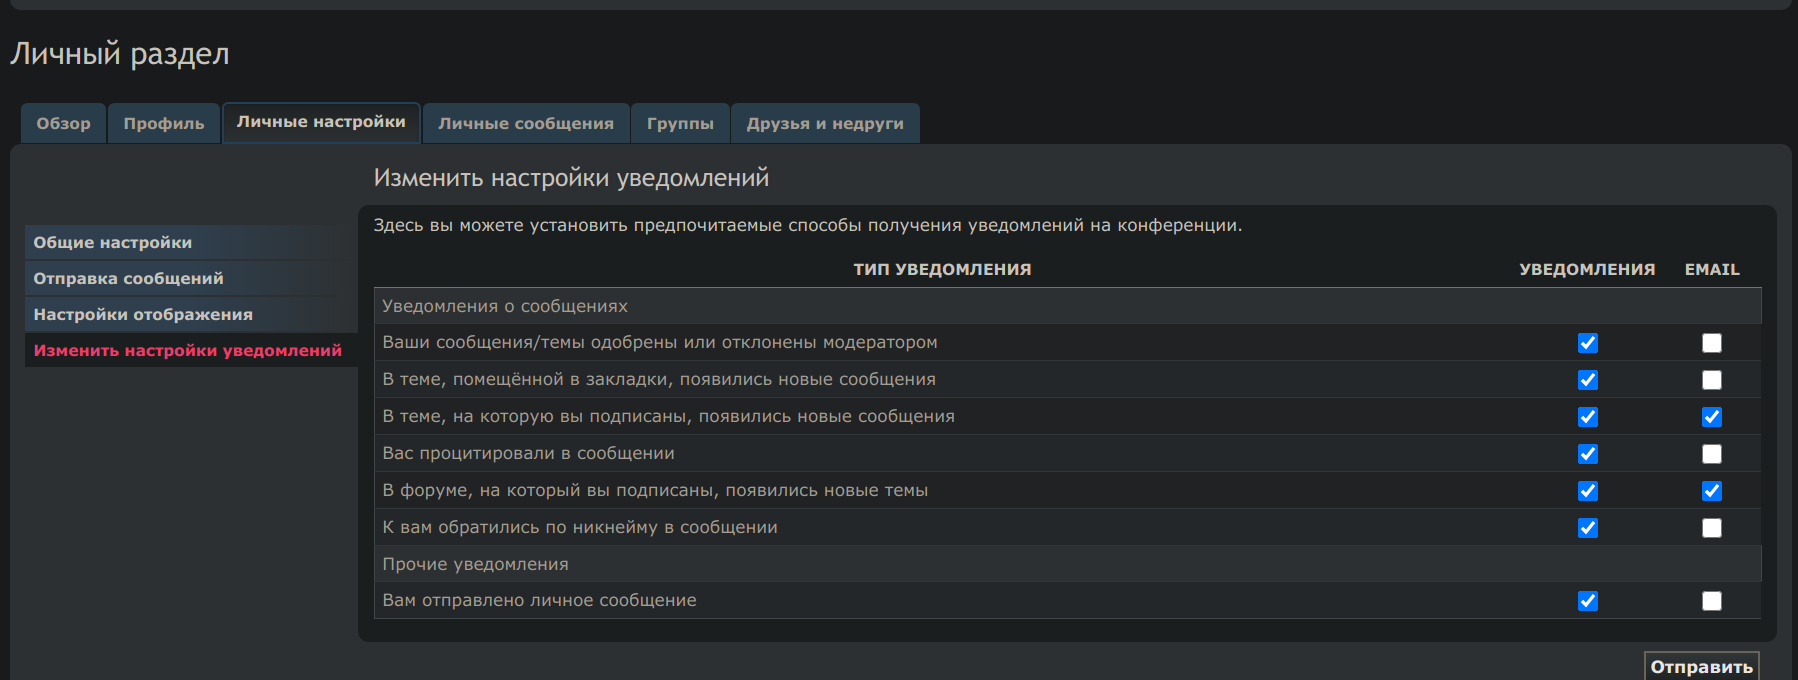
Task: Enable email for moderator approval notifications
Action: tap(1712, 343)
